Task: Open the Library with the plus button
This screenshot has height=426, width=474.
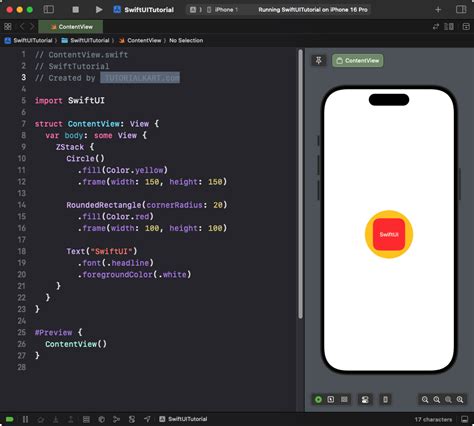Action: [x=438, y=10]
